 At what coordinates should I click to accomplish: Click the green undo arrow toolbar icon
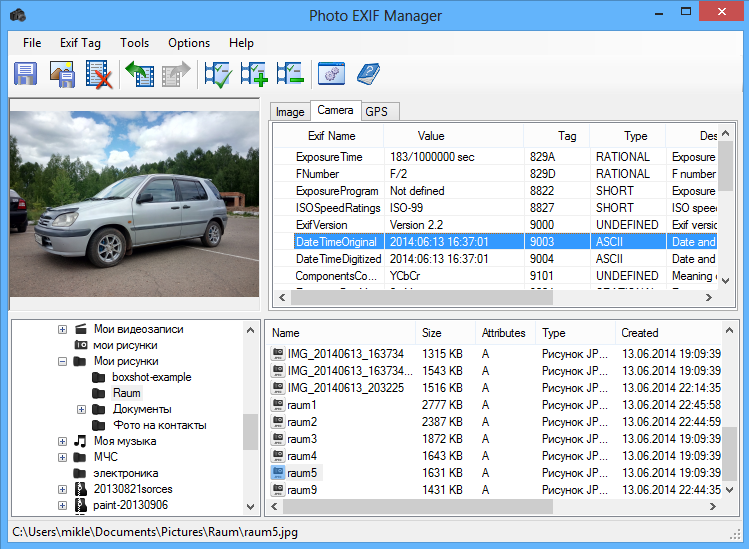[138, 74]
